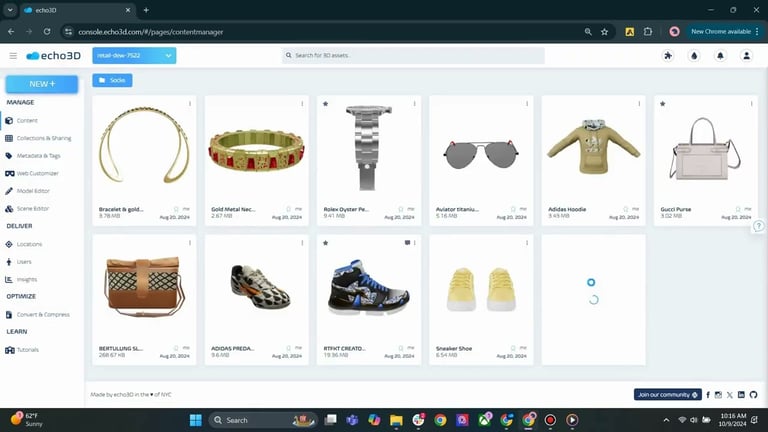This screenshot has width=768, height=432.
Task: Click the echo3D logo
Action: point(53,56)
